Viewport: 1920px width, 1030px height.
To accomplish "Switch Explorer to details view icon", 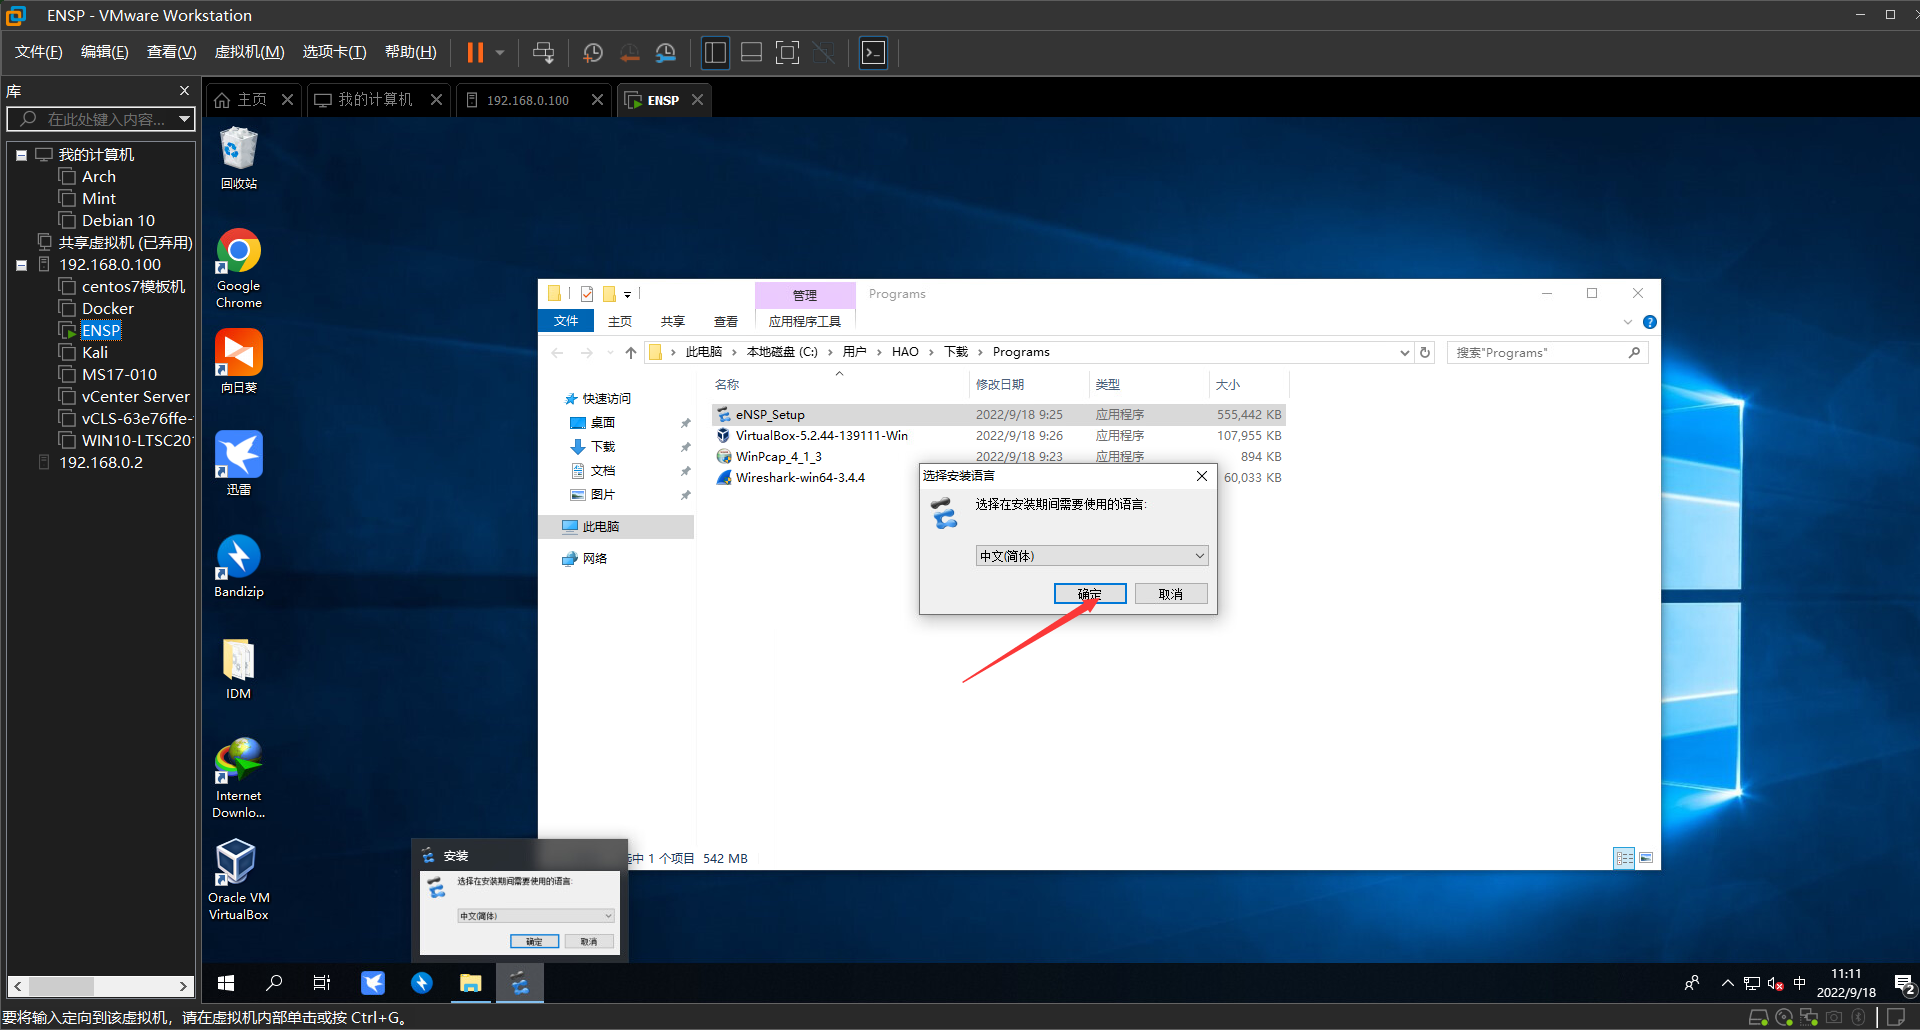I will pyautogui.click(x=1625, y=858).
